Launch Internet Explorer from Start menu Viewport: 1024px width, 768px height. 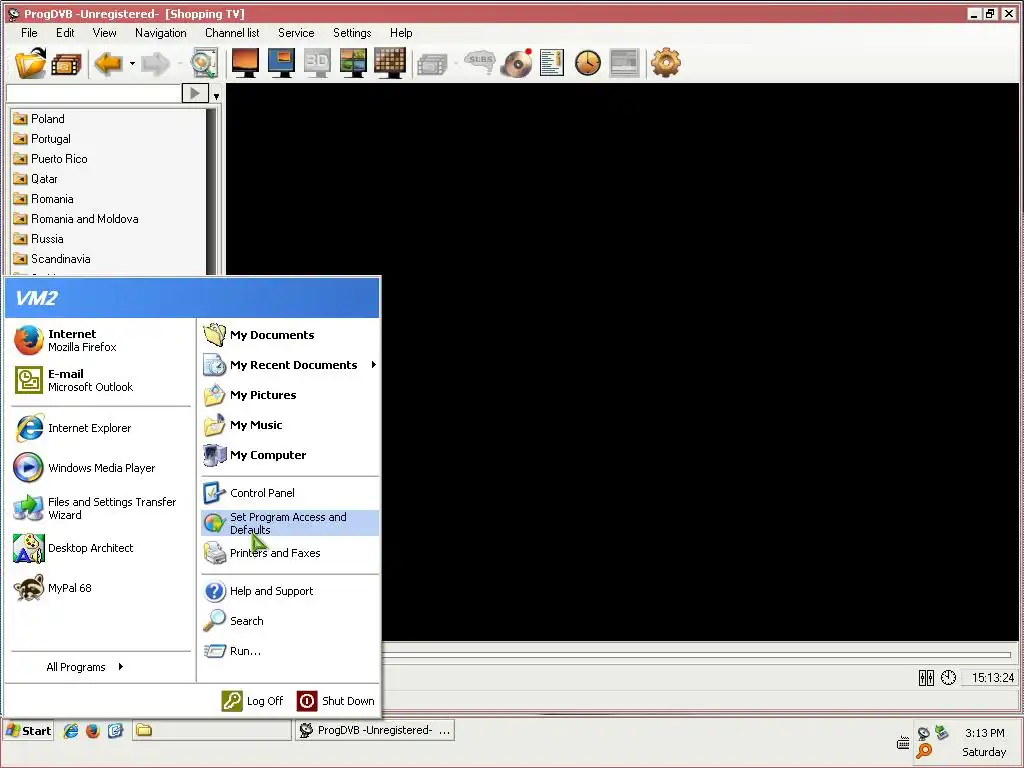pos(101,428)
